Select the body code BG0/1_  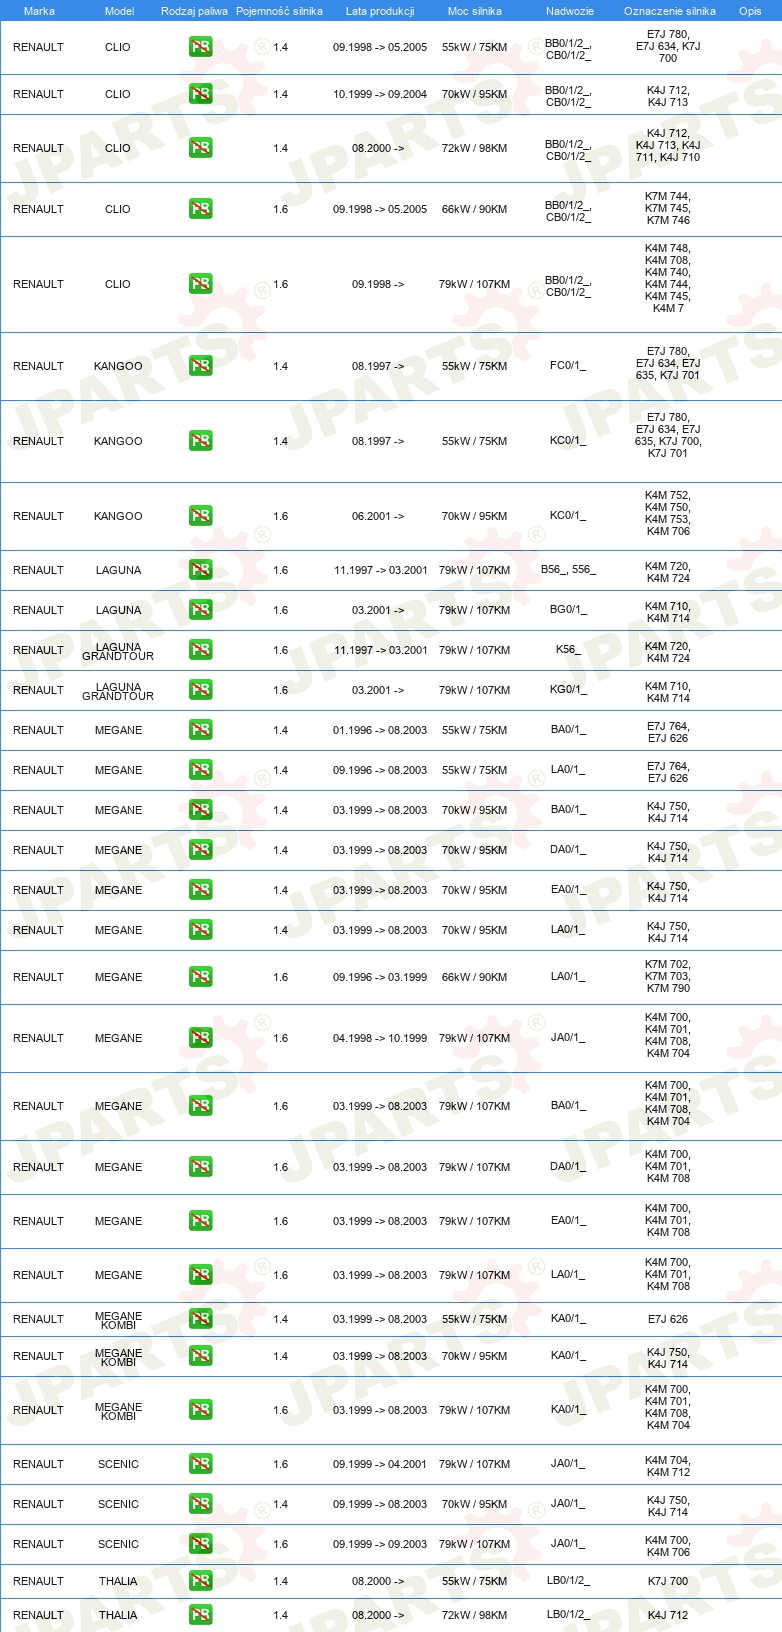pos(568,610)
